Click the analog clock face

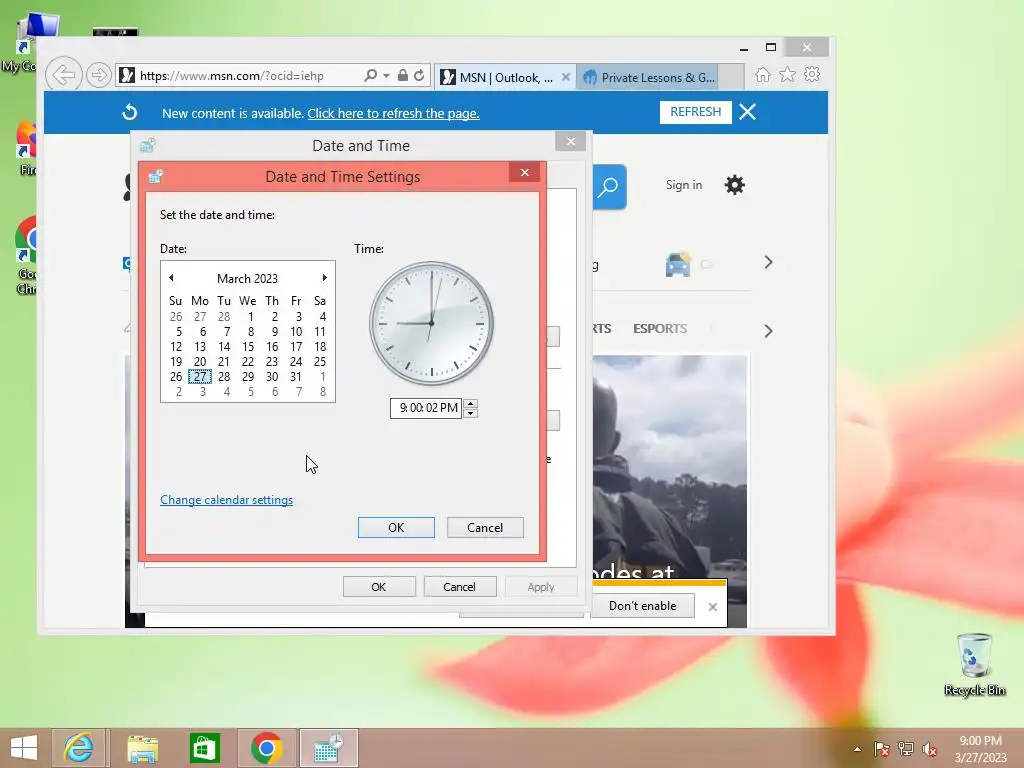431,323
